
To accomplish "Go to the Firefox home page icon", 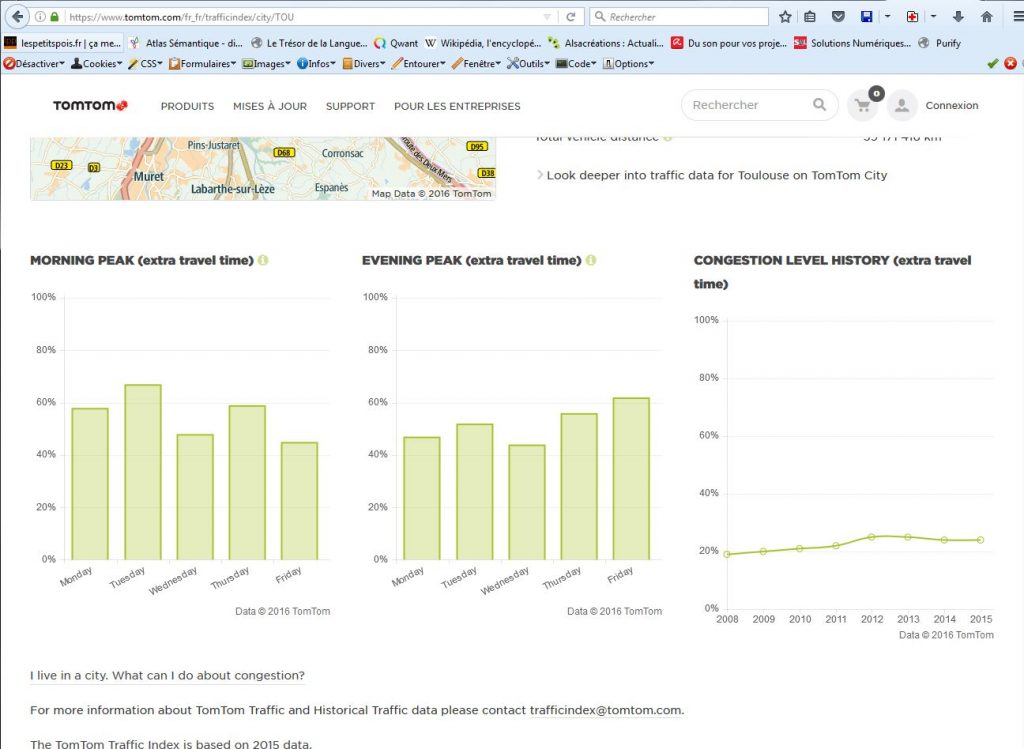I will 987,17.
